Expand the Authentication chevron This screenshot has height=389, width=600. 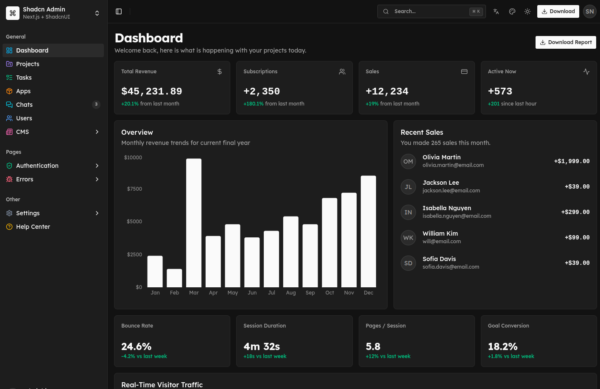97,166
